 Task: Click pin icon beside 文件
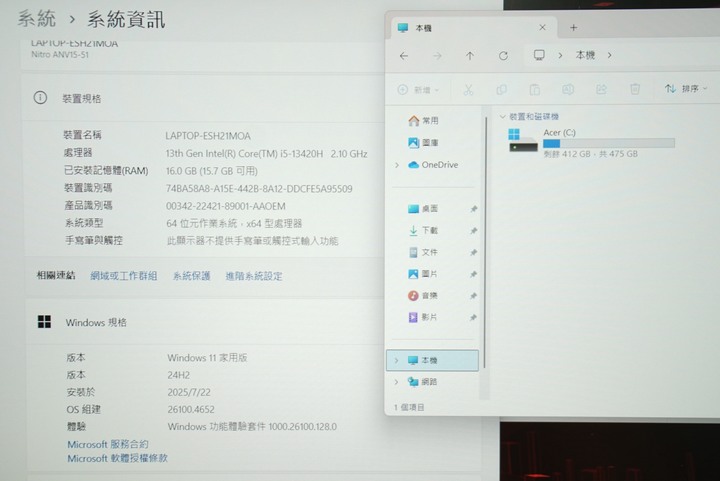click(x=473, y=252)
